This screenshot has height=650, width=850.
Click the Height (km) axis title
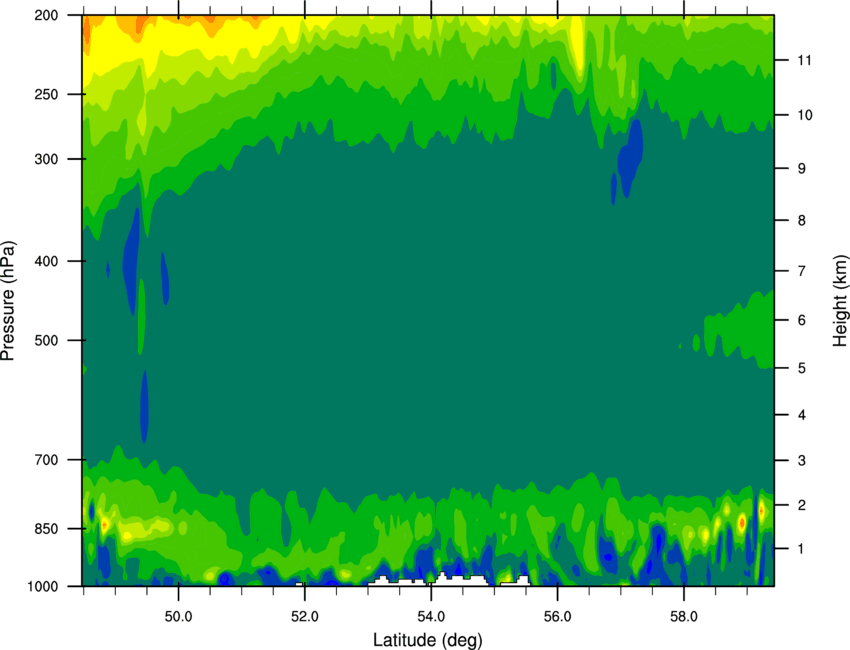840,301
